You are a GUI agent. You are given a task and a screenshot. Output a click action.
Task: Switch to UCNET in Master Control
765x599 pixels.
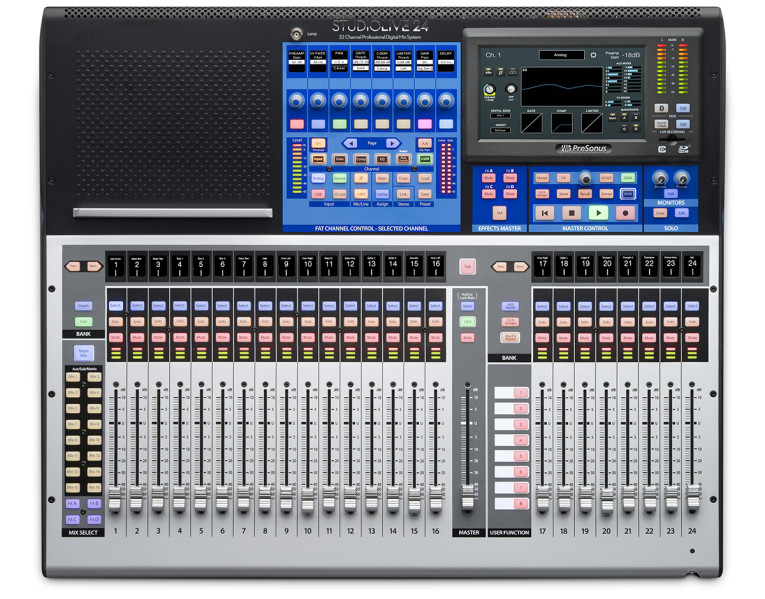point(606,178)
